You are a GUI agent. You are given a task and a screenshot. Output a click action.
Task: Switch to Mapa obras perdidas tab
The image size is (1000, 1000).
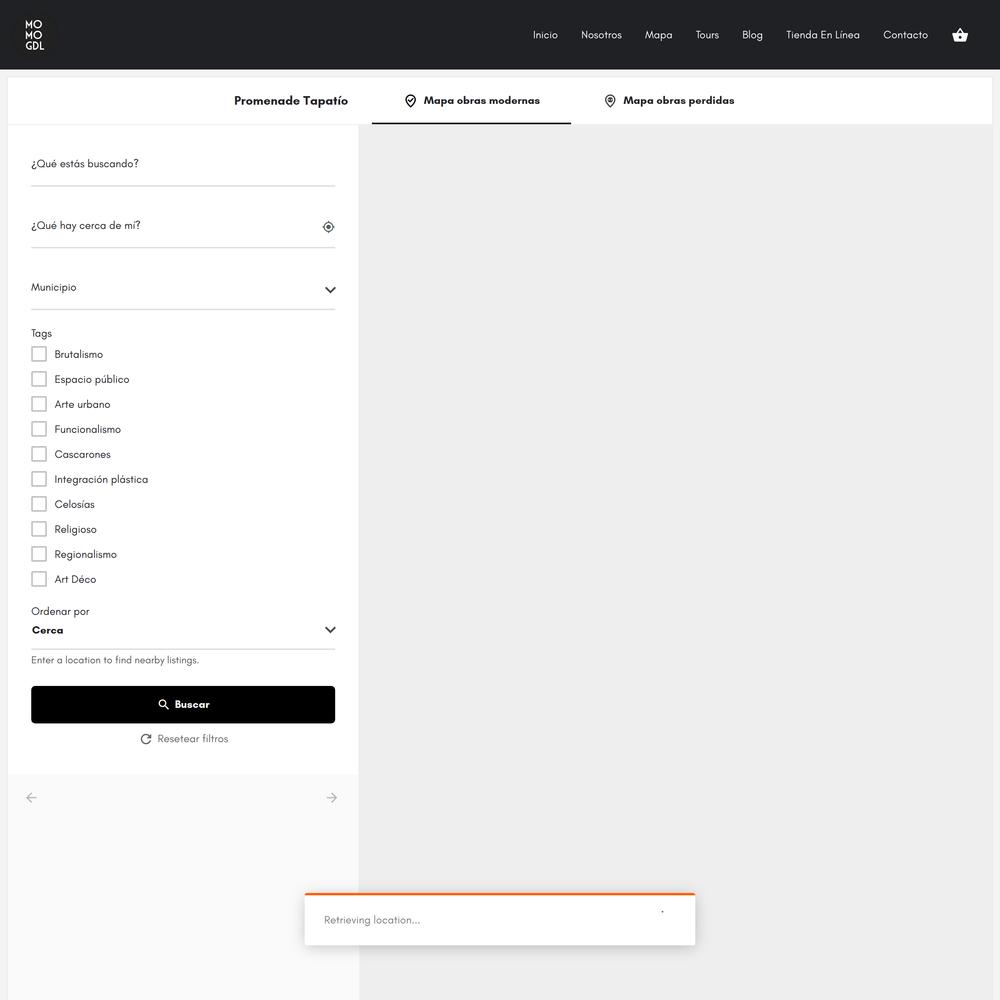pos(669,101)
